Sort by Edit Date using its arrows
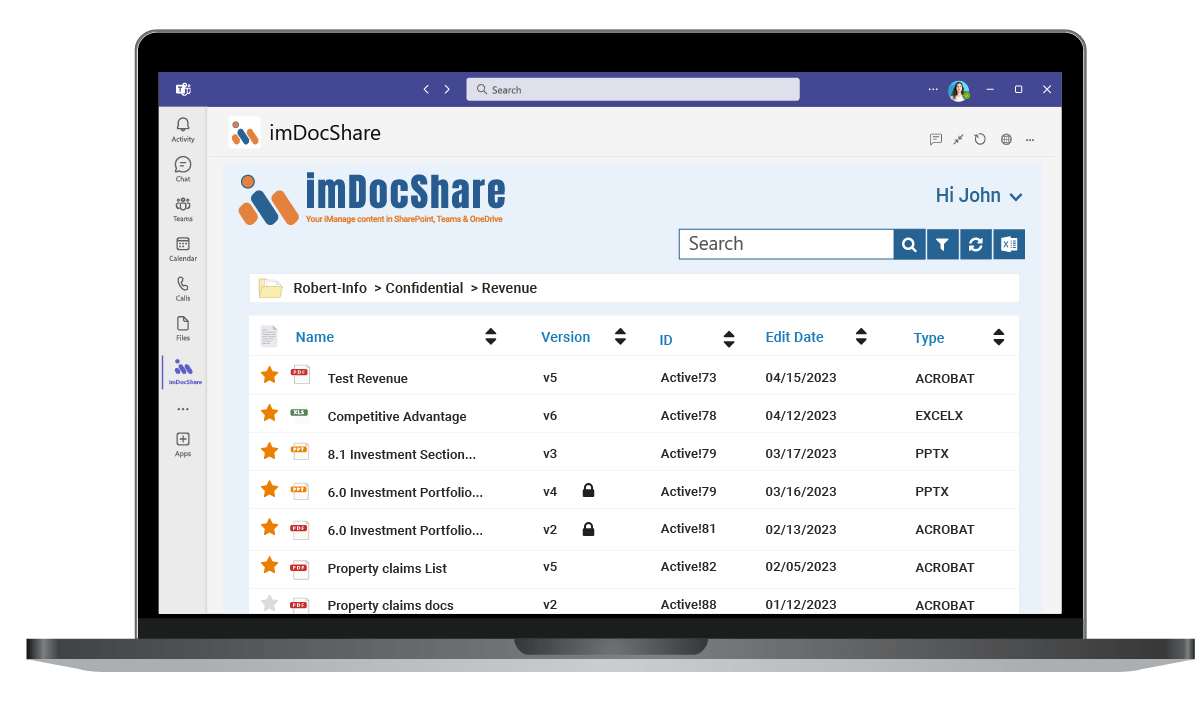1201x701 pixels. 861,337
